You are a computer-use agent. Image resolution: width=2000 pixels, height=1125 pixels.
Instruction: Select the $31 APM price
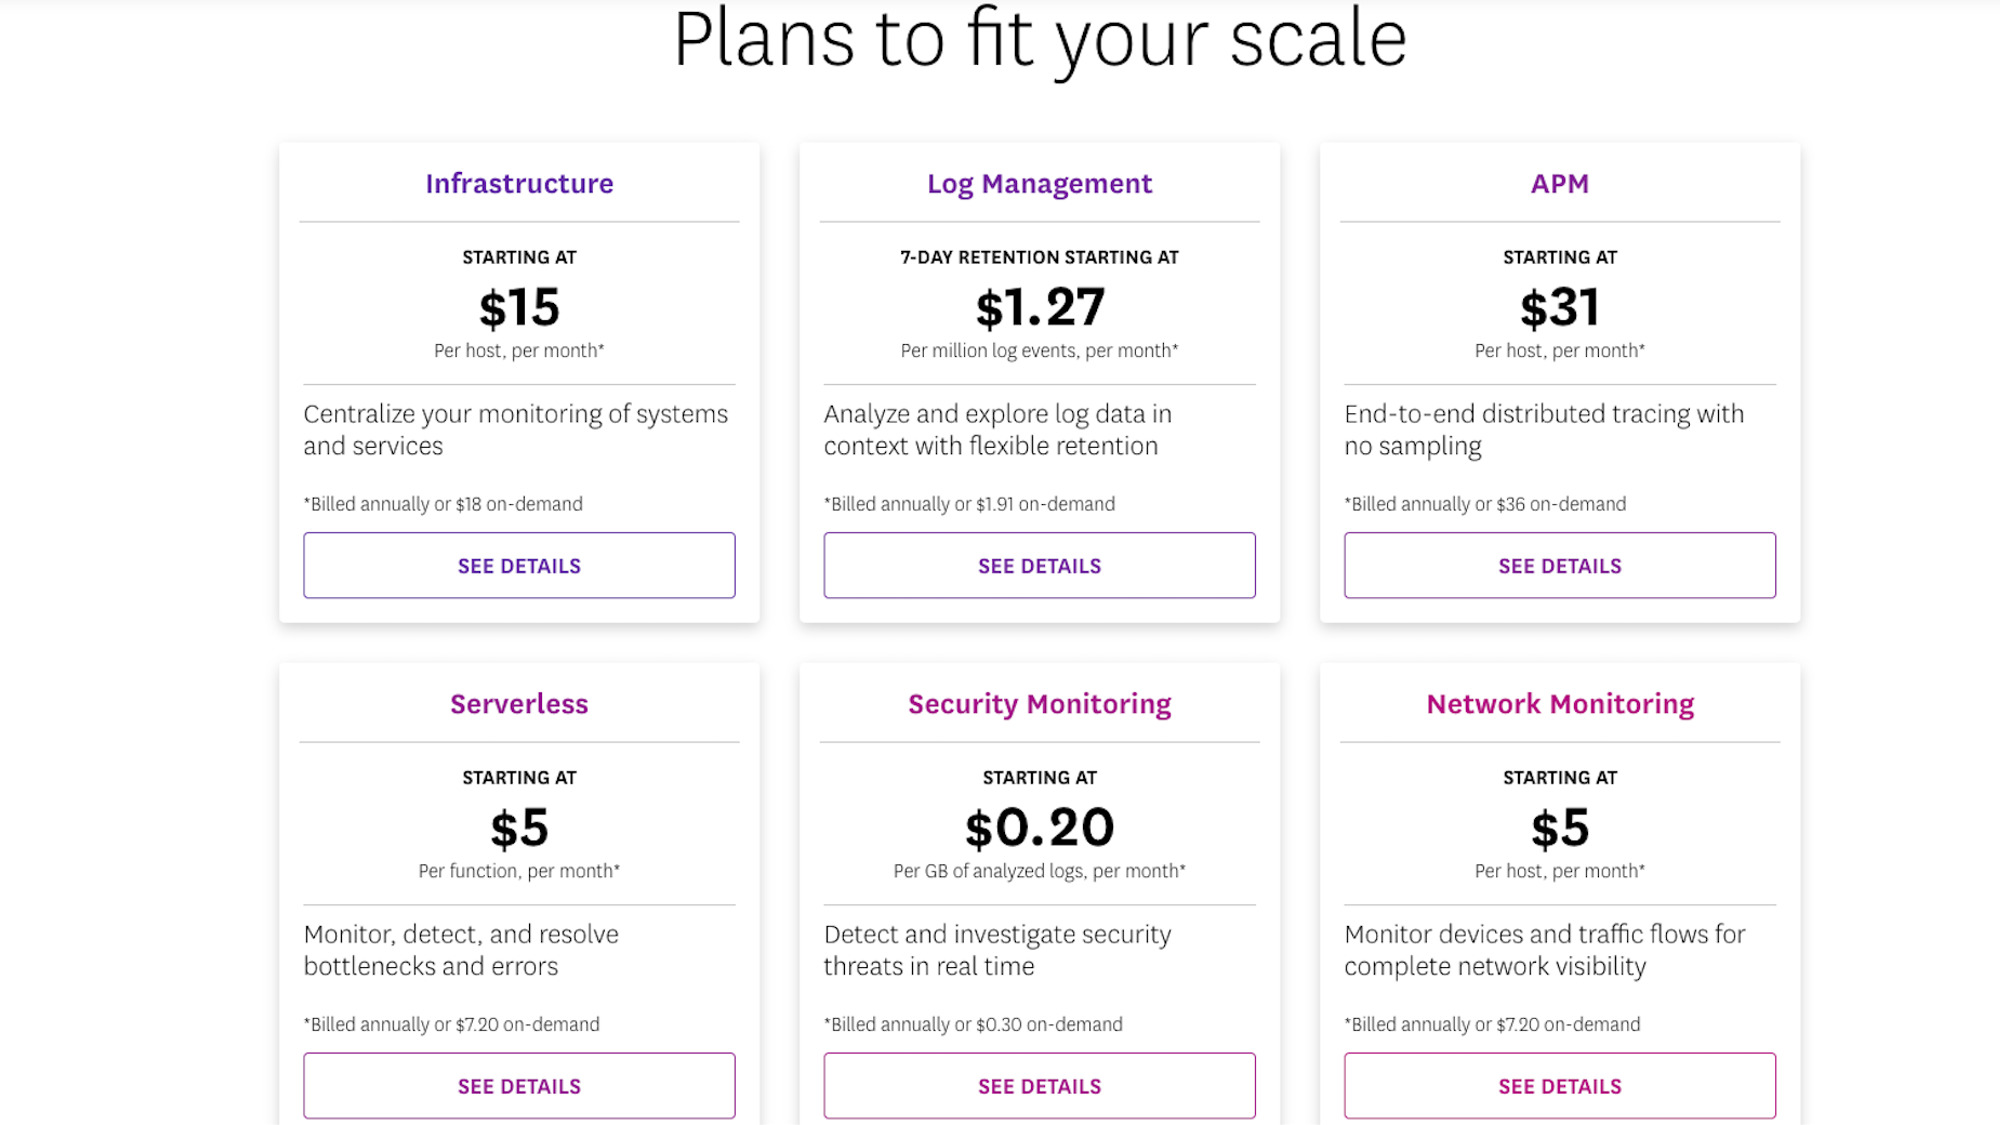(x=1560, y=309)
